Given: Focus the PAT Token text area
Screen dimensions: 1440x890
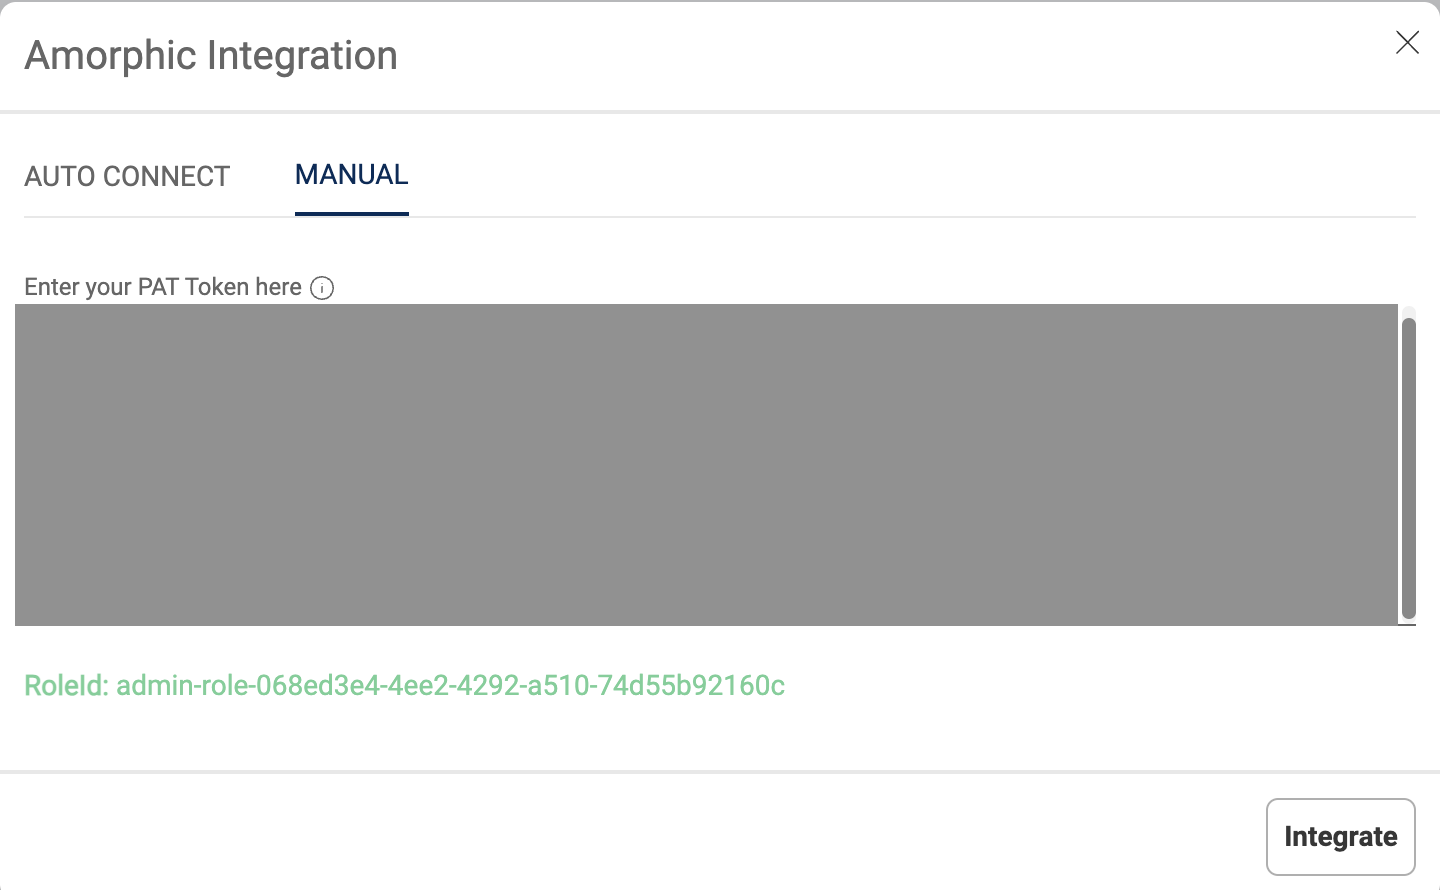Looking at the screenshot, I should click(x=707, y=465).
